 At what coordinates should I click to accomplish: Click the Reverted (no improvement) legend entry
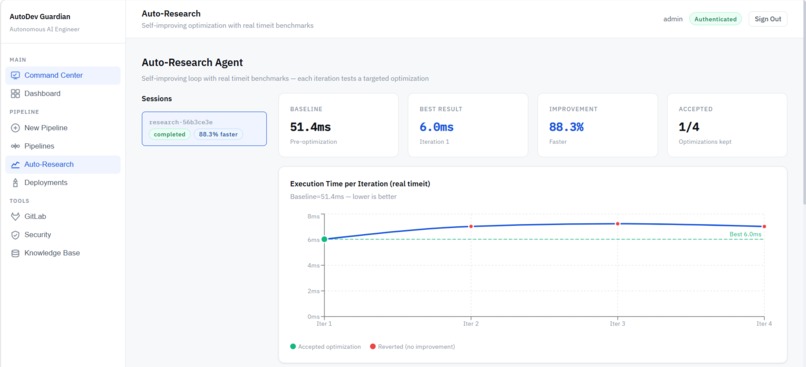pos(413,346)
